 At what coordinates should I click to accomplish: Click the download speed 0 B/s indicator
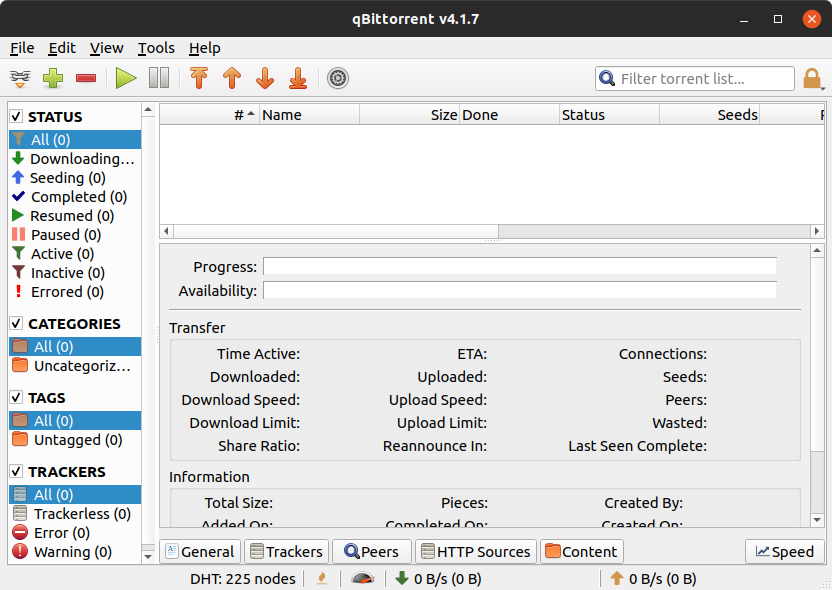[438, 579]
